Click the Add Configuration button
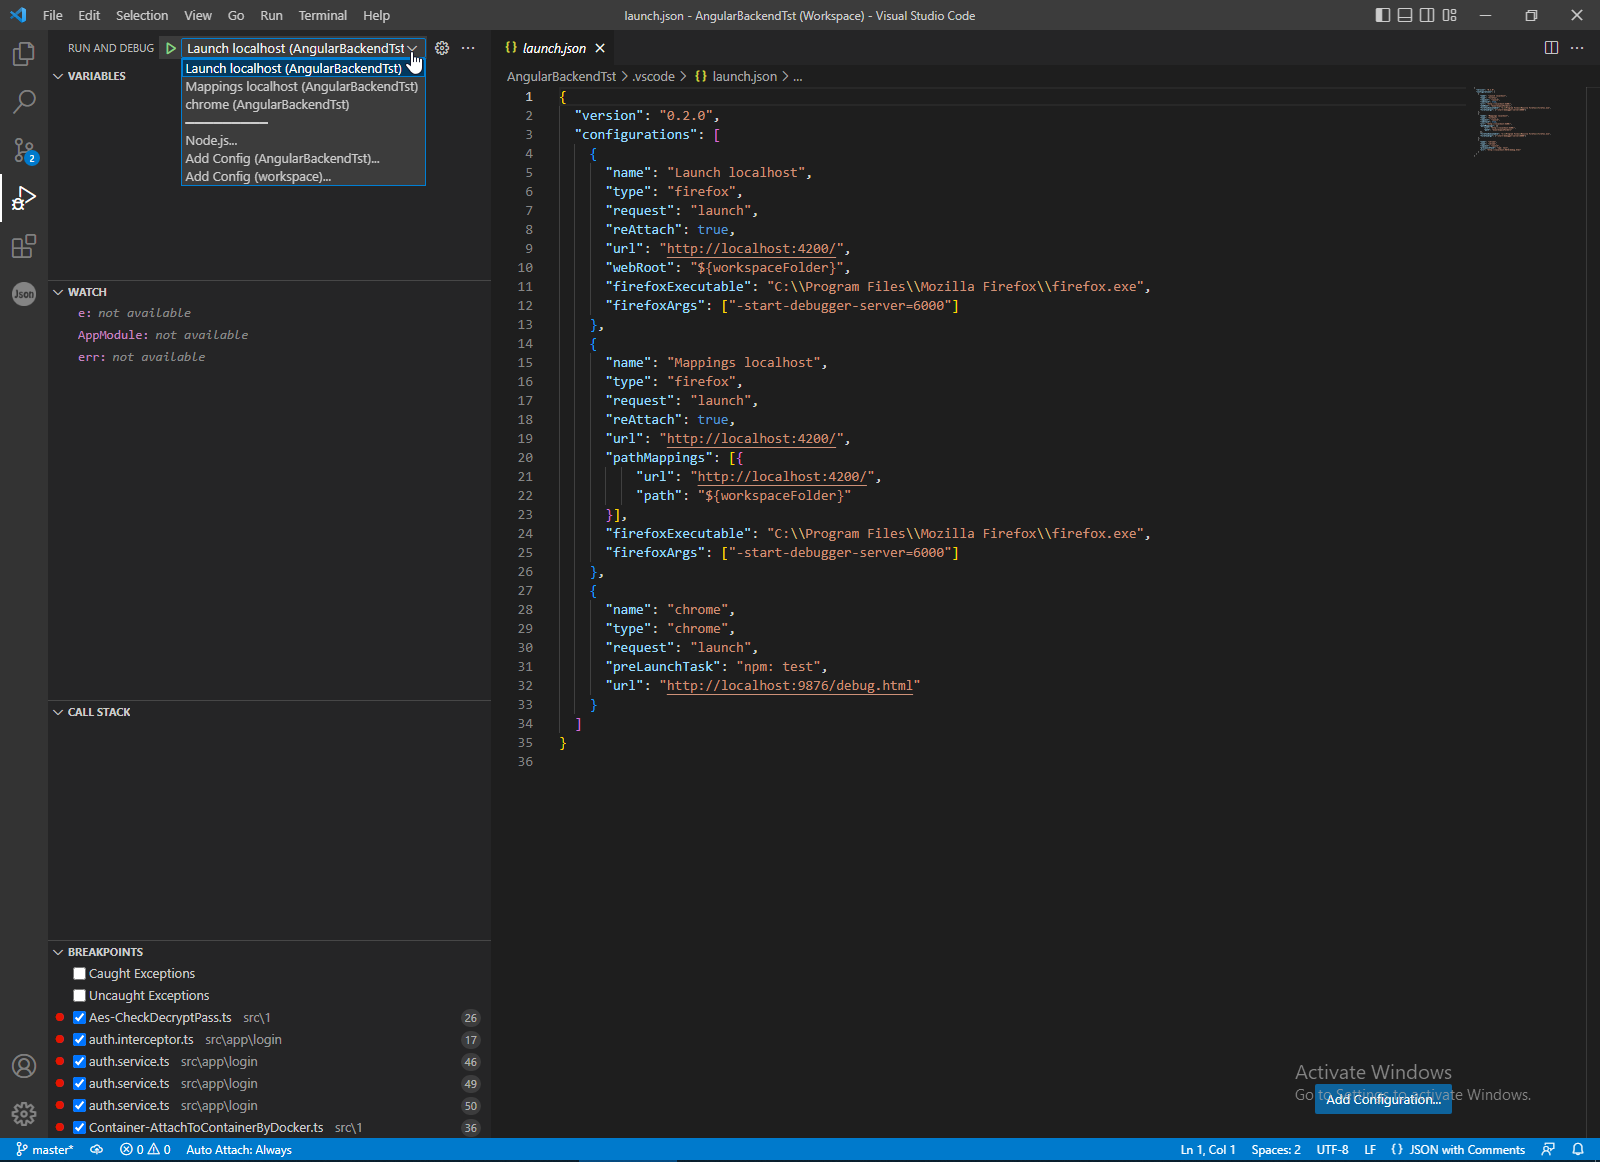The width and height of the screenshot is (1600, 1162). (1383, 1099)
